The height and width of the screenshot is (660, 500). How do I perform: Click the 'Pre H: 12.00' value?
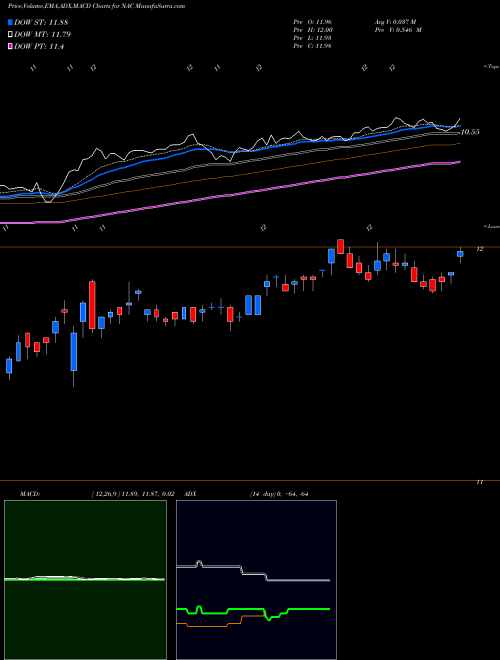coord(313,30)
